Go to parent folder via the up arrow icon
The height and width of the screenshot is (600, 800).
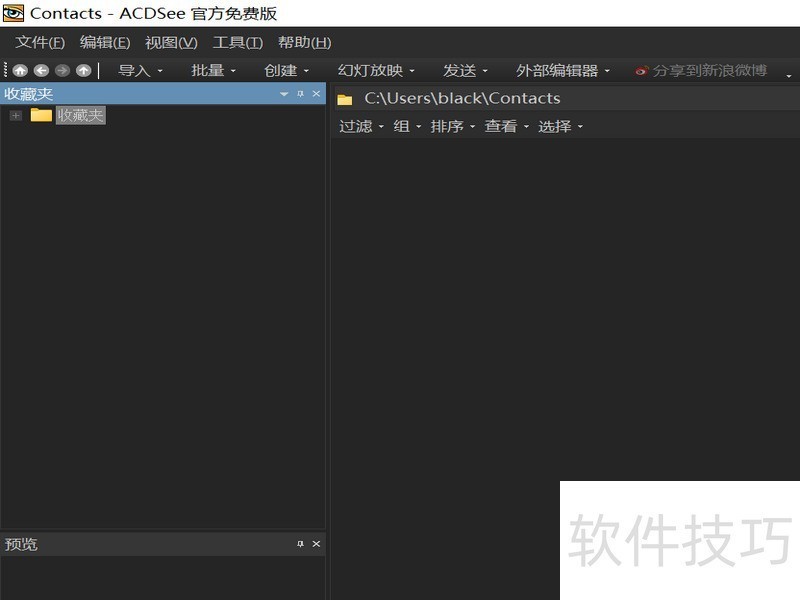pyautogui.click(x=84, y=71)
